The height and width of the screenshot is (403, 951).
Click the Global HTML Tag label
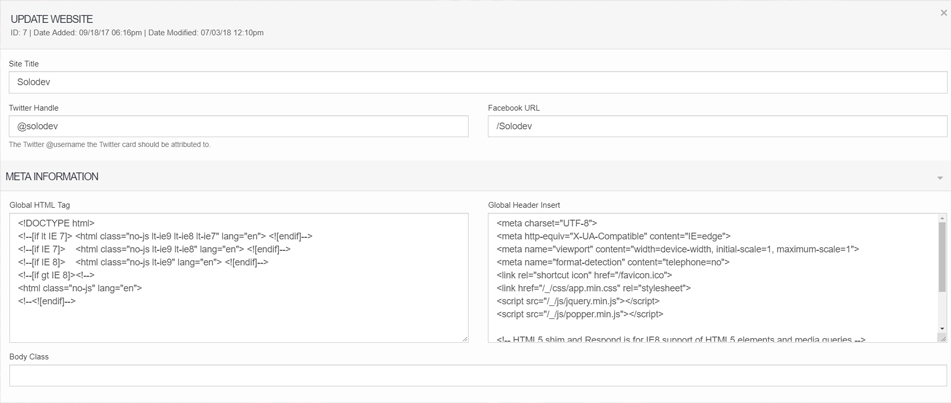tap(40, 205)
